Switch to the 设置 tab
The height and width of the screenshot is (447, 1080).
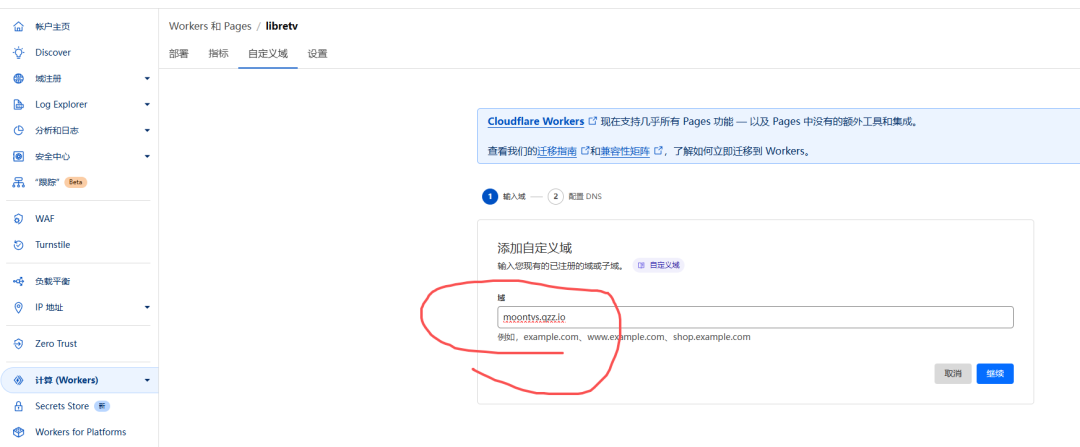(317, 54)
